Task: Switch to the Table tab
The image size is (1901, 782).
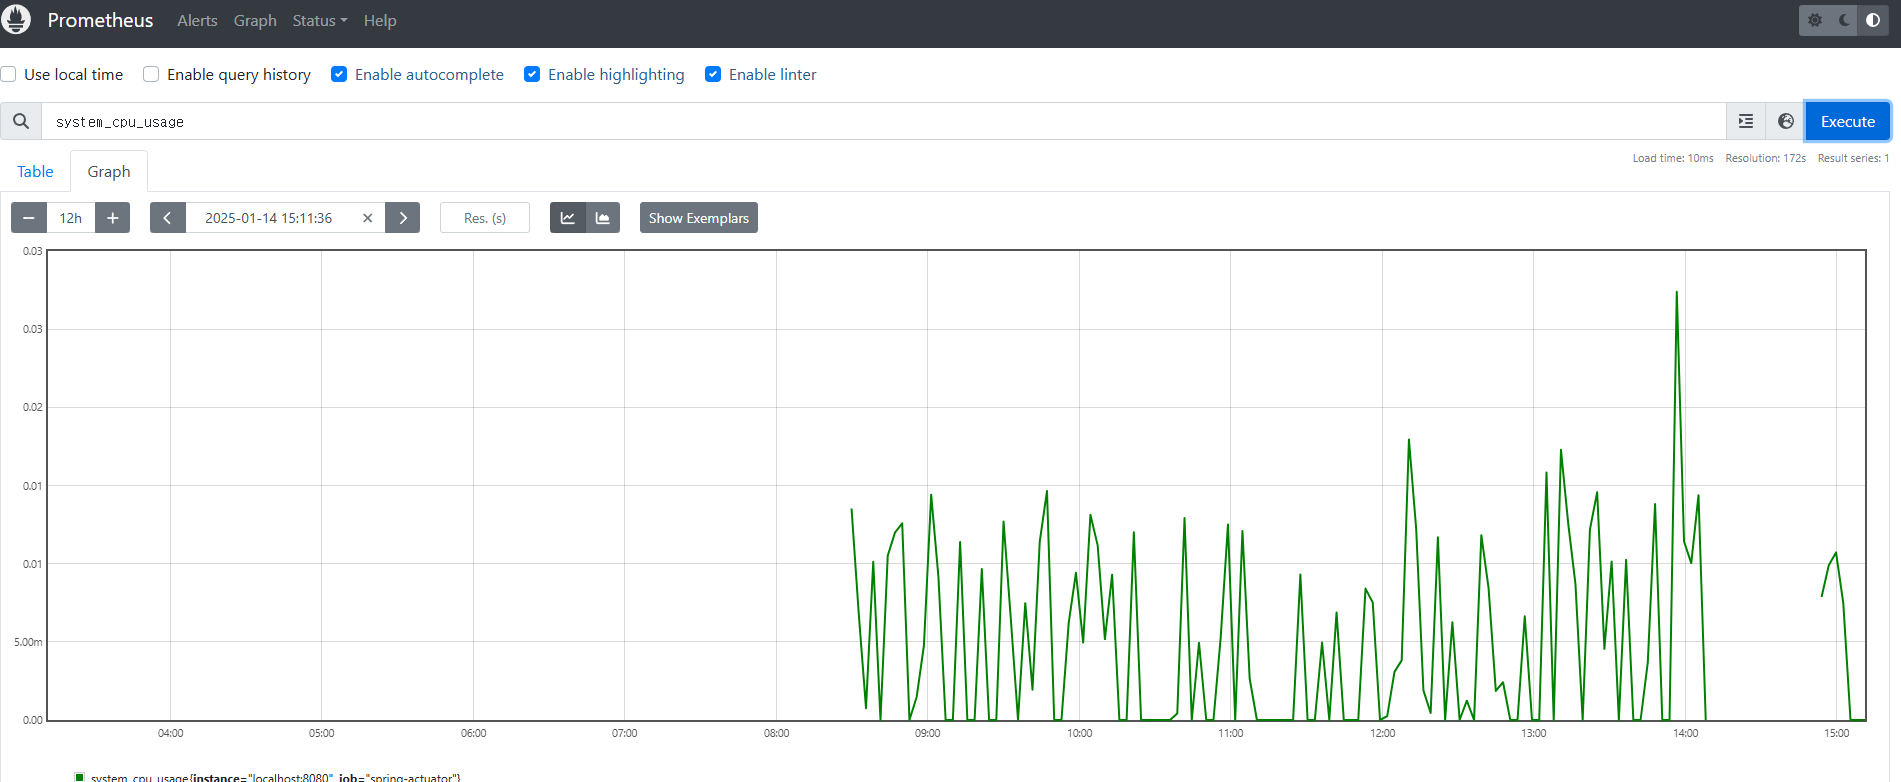Action: point(35,171)
